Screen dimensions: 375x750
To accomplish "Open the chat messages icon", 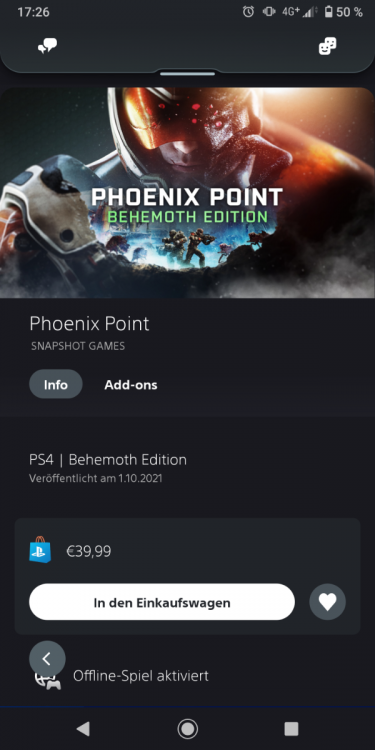I will tap(48, 46).
